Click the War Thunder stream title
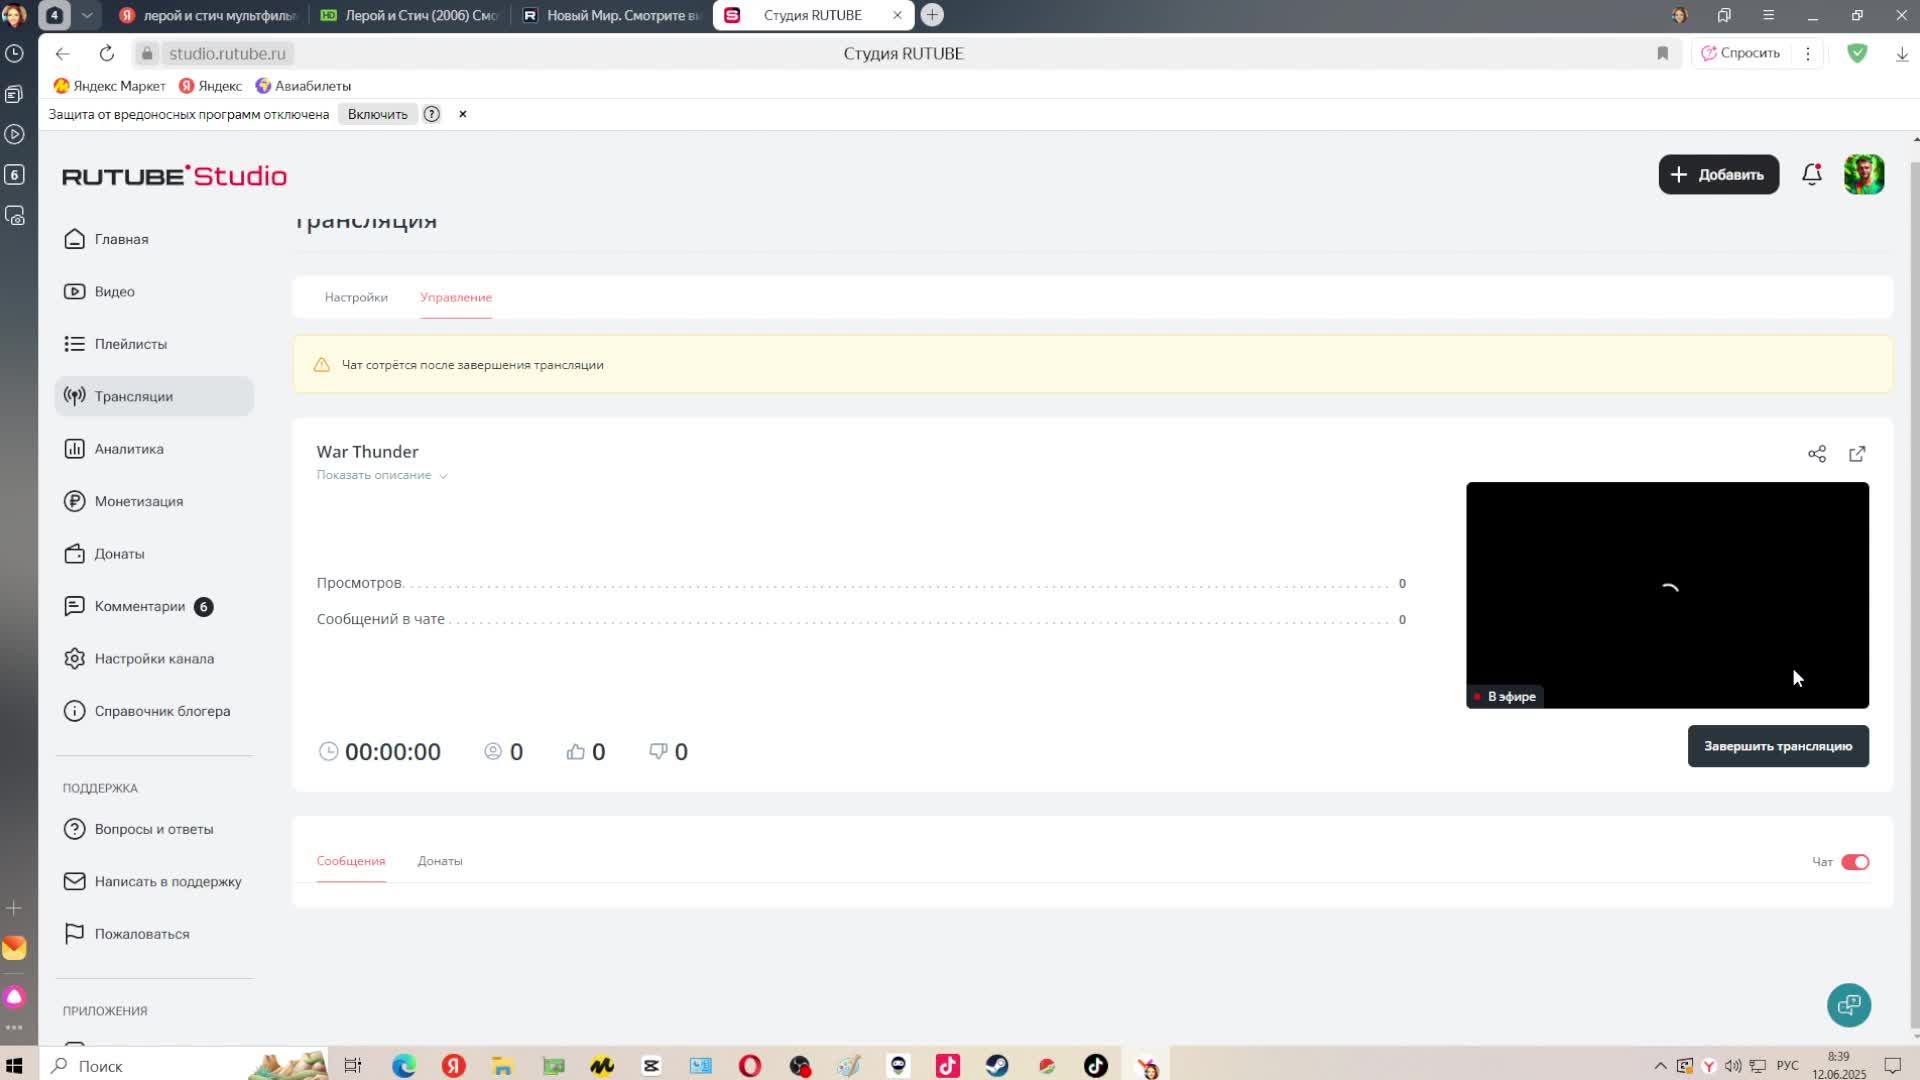Image resolution: width=1920 pixels, height=1080 pixels. (x=367, y=452)
